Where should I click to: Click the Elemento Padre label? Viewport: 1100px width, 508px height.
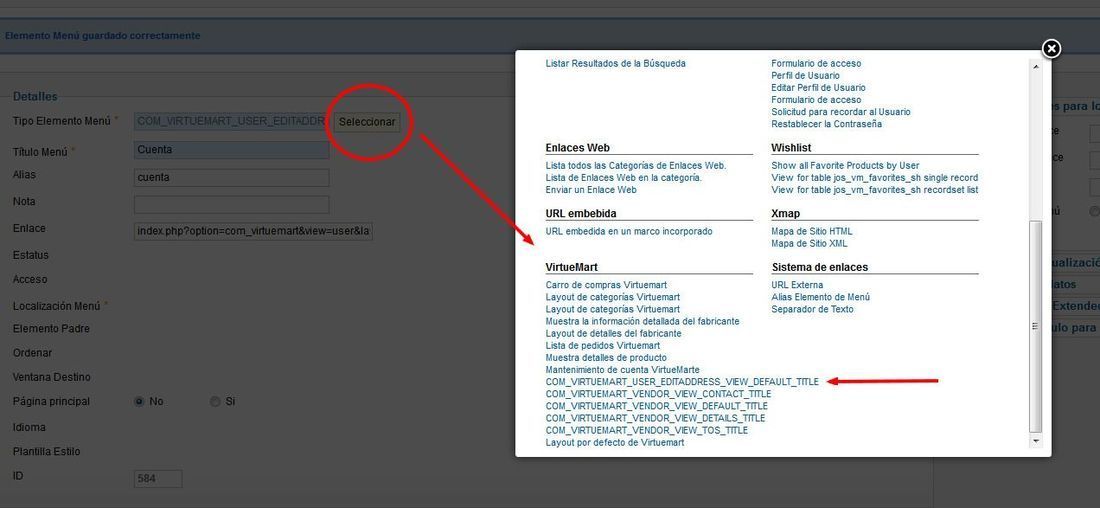51,328
